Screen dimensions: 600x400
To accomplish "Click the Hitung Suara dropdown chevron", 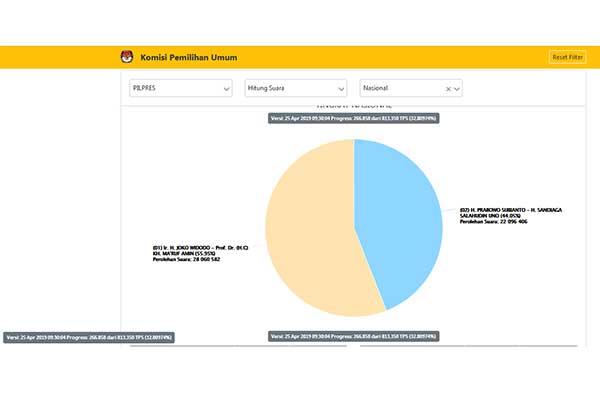I will 340,89.
